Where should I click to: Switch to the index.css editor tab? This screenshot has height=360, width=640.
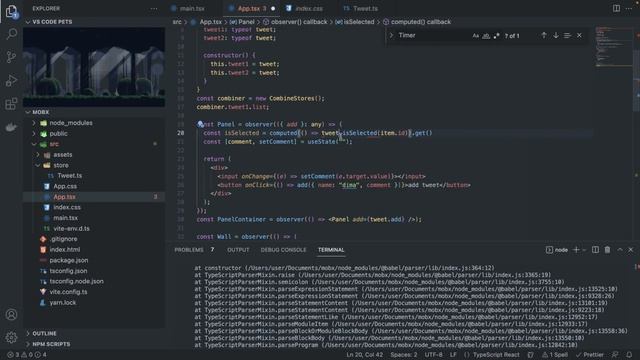309,9
